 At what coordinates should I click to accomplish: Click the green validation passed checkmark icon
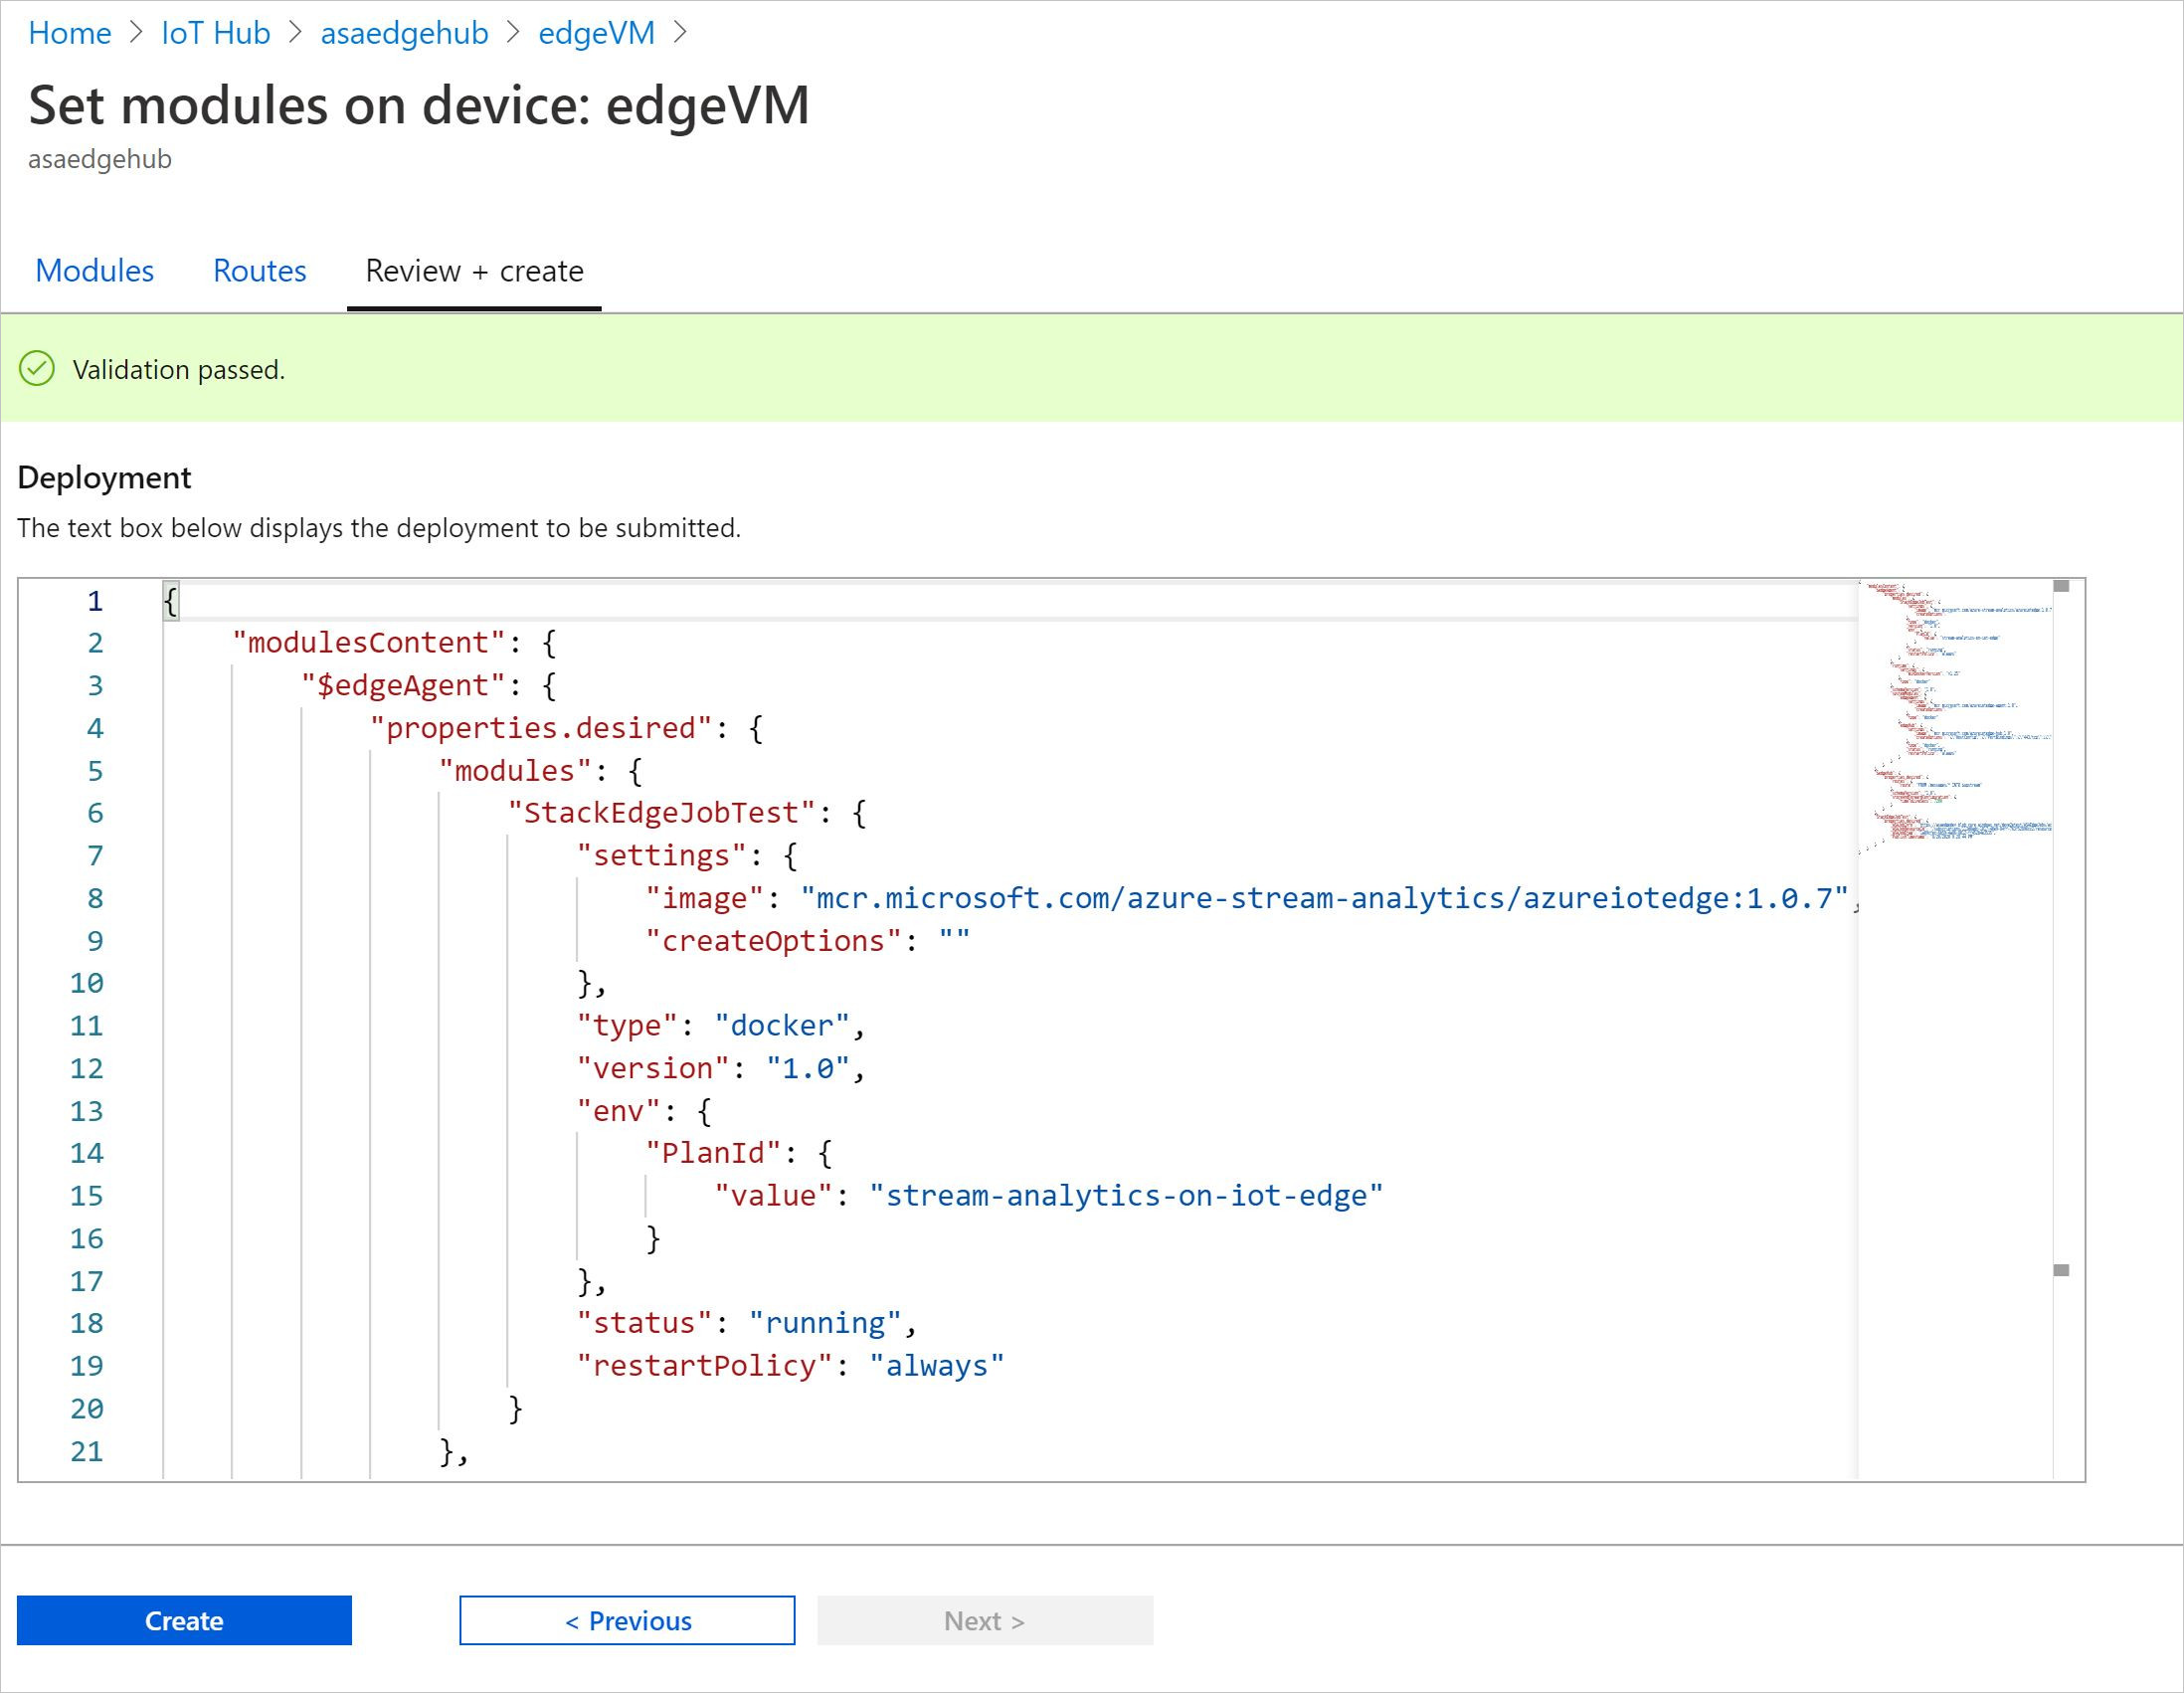tap(37, 369)
